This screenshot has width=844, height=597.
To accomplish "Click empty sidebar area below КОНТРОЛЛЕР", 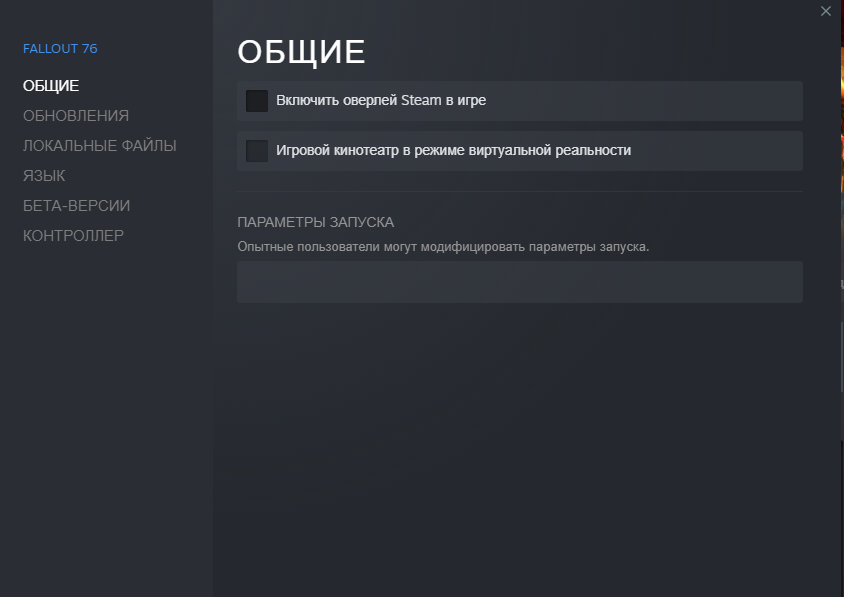I will [106, 400].
